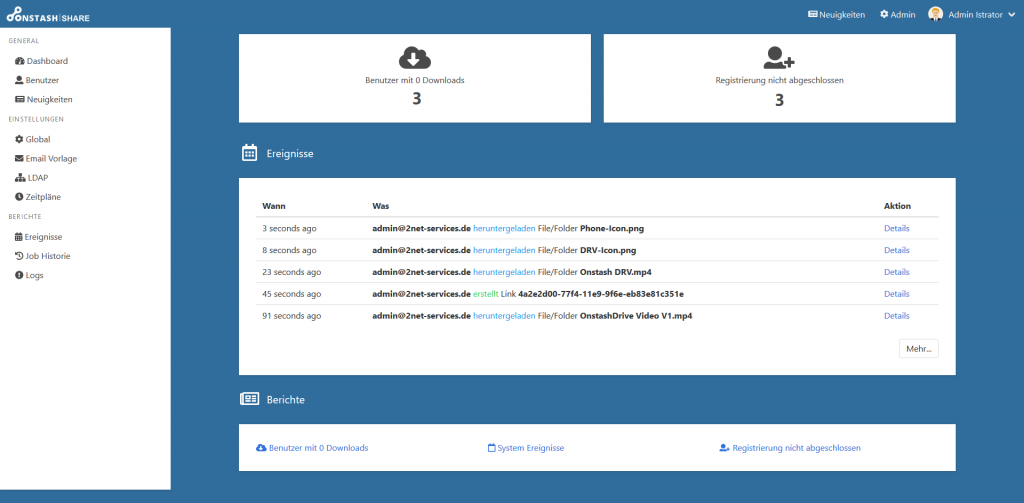1024x503 pixels.
Task: Click Neuigkeiten in the top bar
Action: coord(837,14)
